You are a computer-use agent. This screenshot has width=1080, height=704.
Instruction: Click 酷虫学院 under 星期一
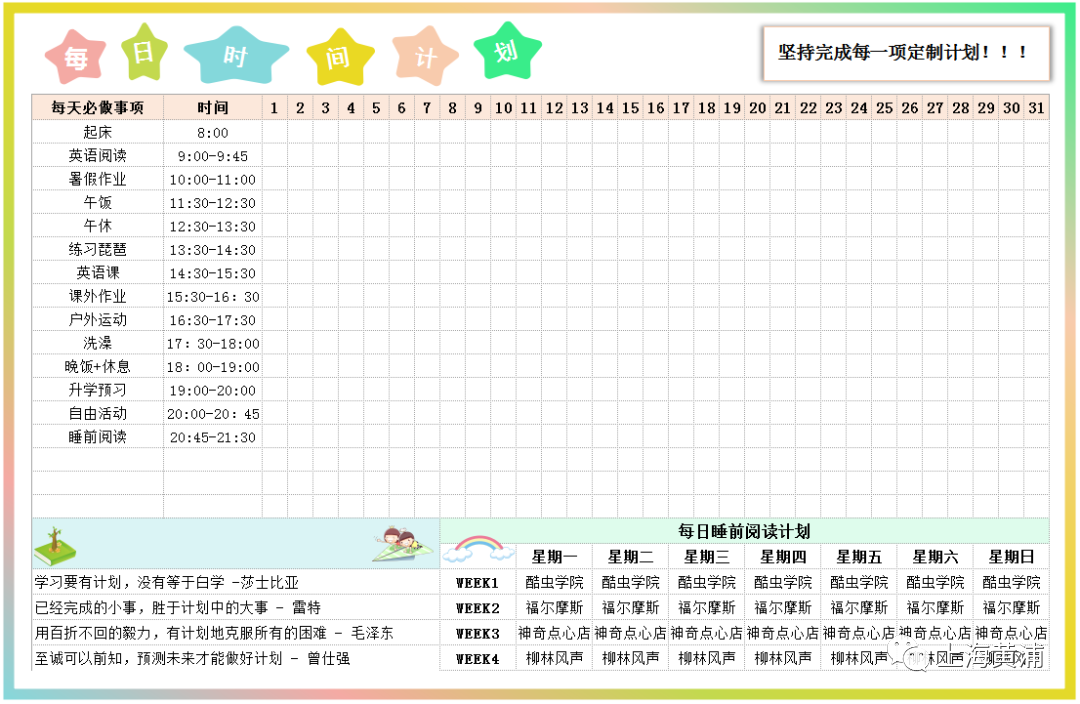click(554, 583)
